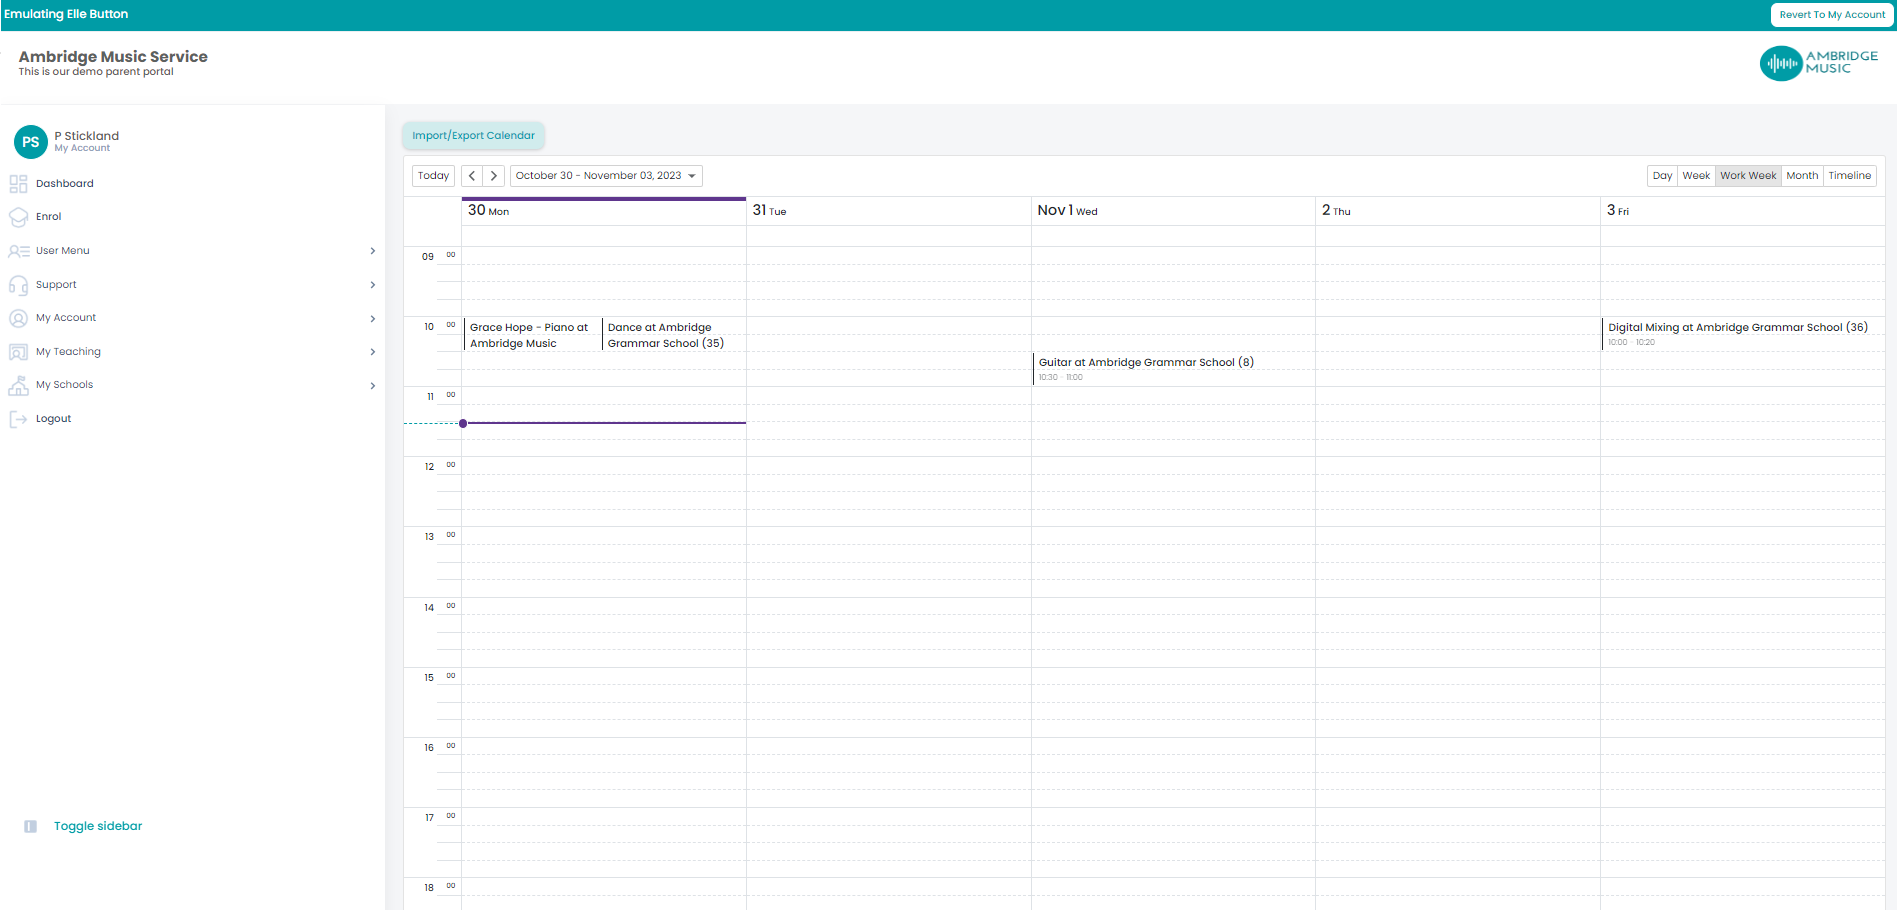Click the My Account sidebar label
The height and width of the screenshot is (910, 1897).
pyautogui.click(x=66, y=318)
